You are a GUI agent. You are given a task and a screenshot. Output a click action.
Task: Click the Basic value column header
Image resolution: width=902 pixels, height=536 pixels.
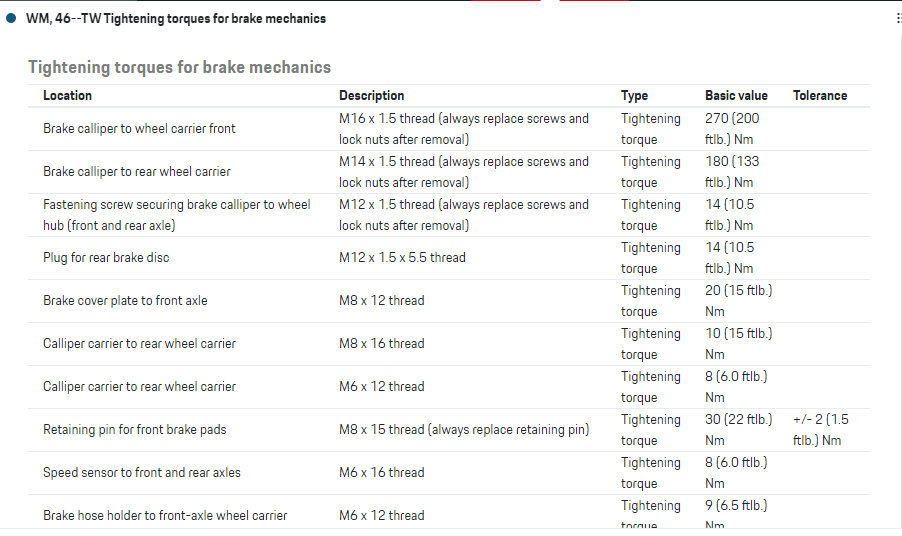point(736,96)
